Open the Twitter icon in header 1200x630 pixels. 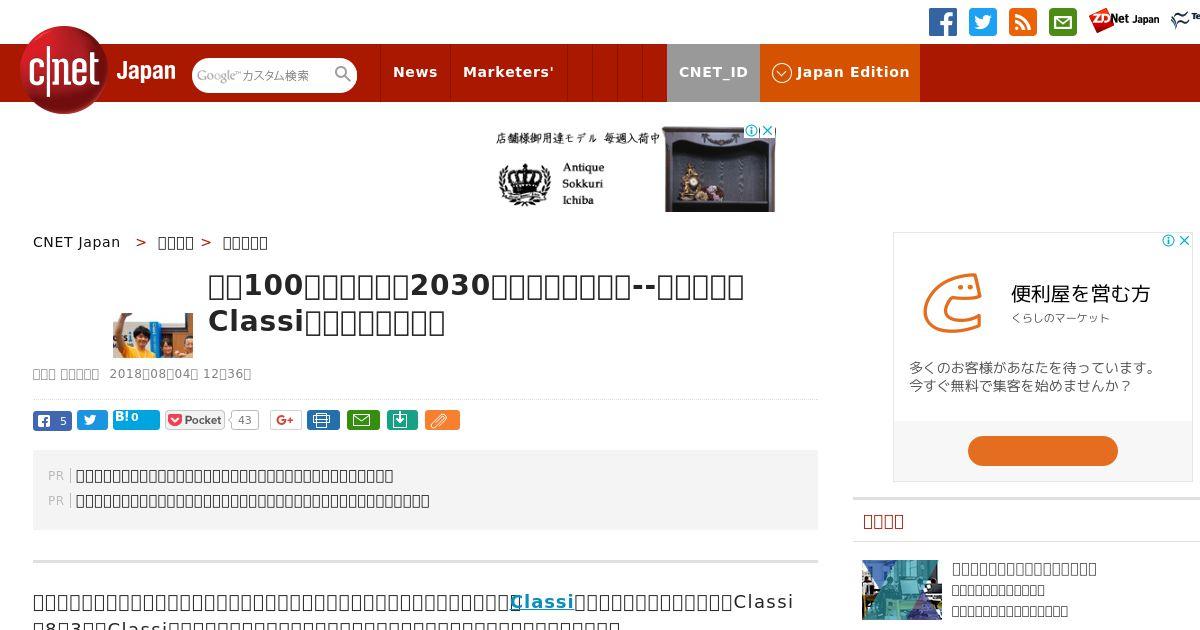pos(983,22)
